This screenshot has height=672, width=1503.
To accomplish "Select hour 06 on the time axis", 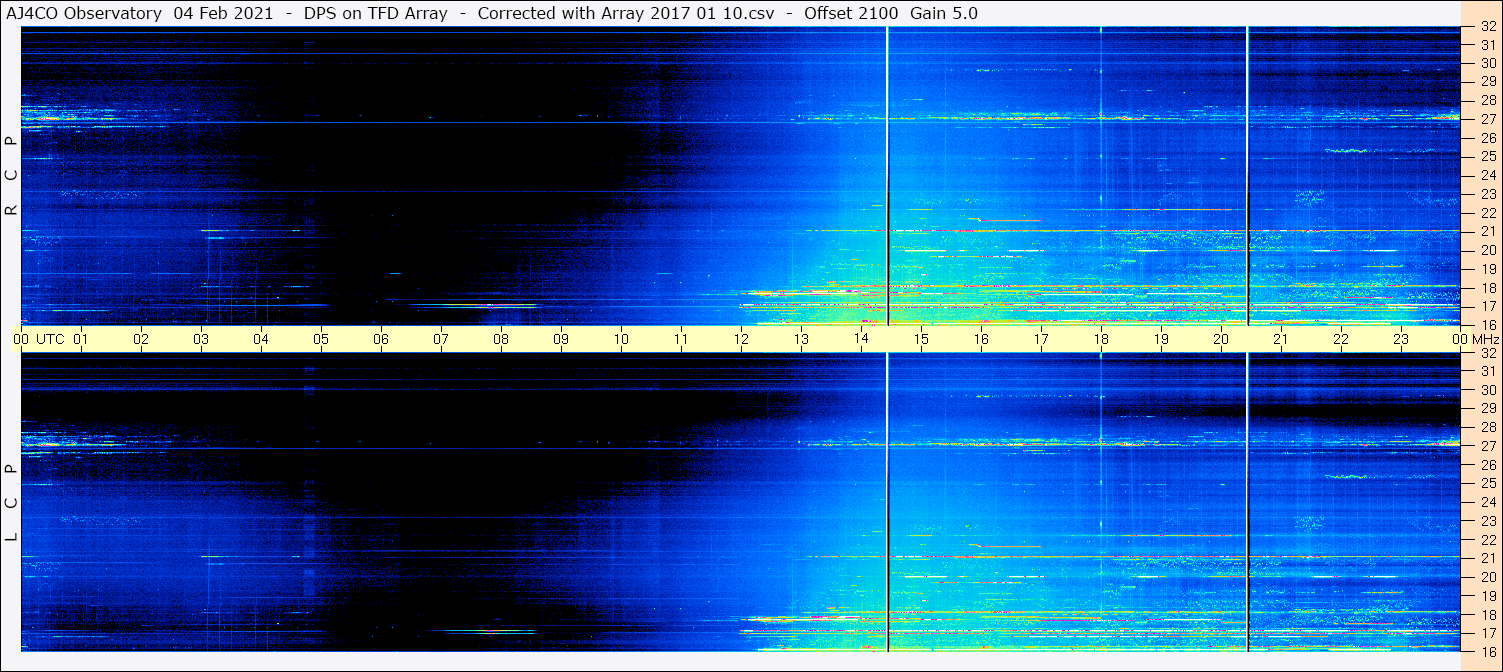I will tap(381, 339).
